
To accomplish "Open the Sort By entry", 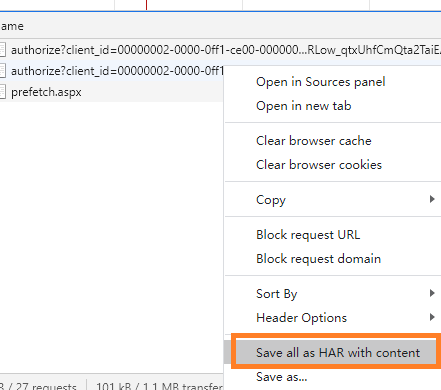I will pos(276,294).
